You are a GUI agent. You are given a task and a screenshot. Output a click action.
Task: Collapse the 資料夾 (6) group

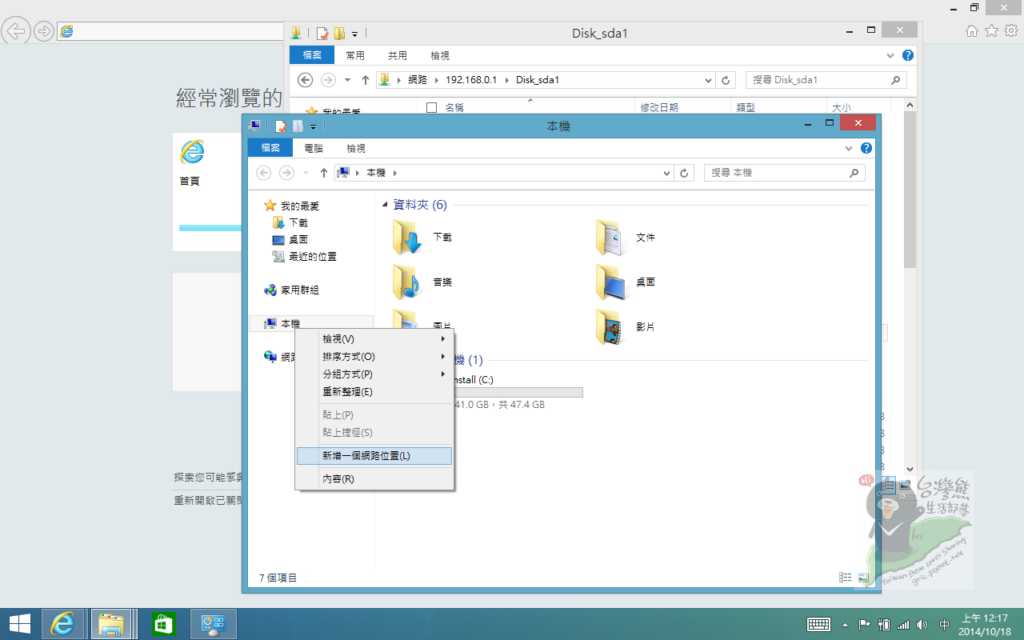[x=385, y=204]
